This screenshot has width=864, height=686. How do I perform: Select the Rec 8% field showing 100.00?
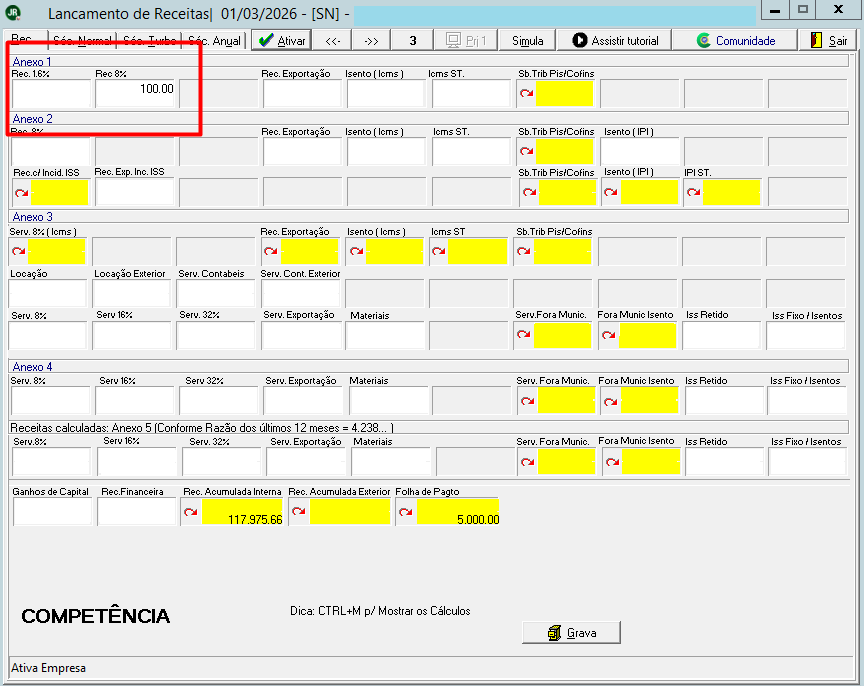click(x=136, y=93)
